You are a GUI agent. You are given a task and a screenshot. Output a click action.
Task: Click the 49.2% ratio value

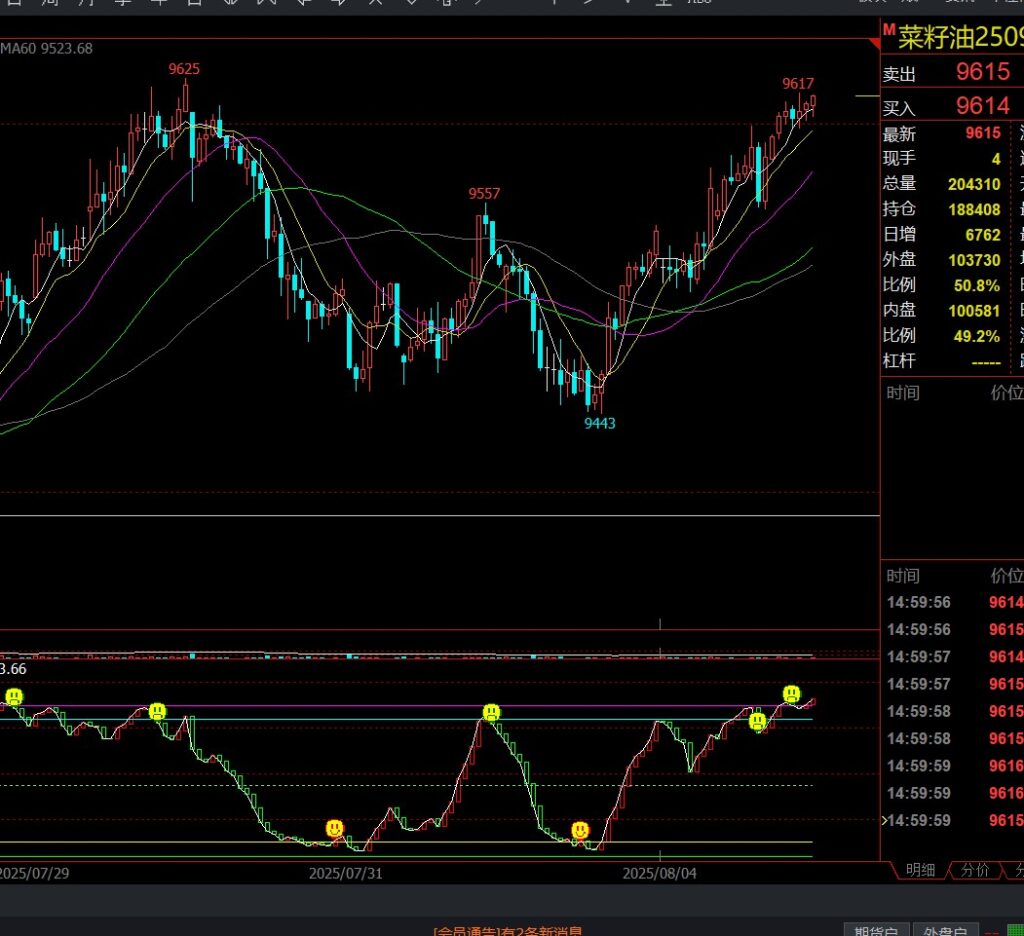(977, 336)
